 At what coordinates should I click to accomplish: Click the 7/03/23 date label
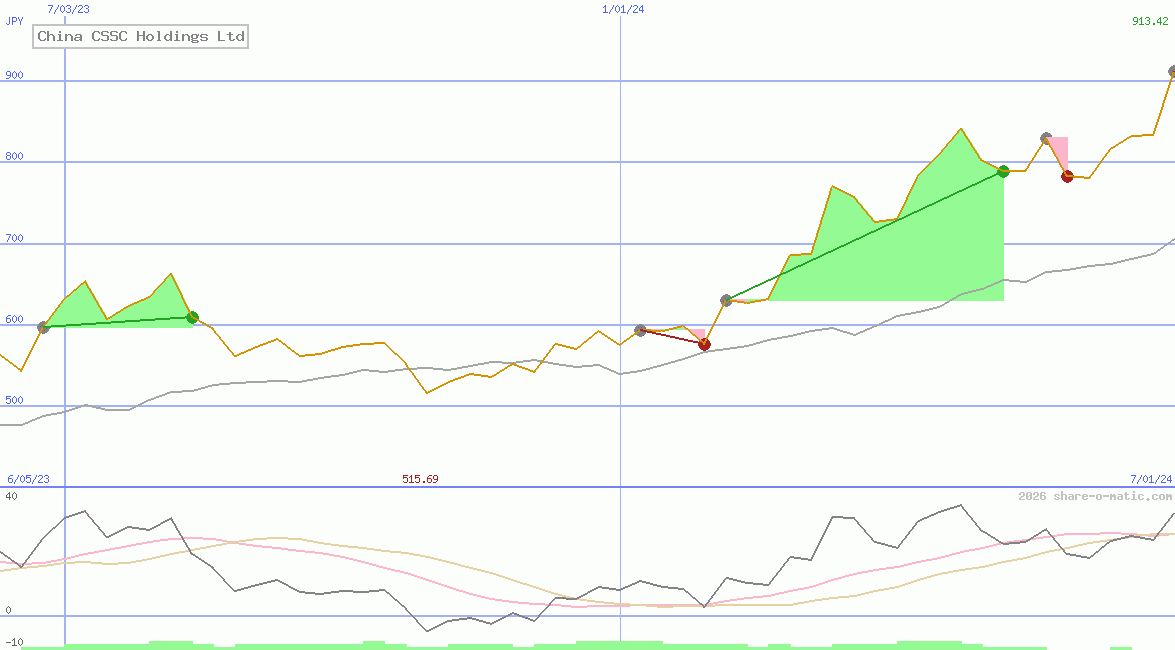68,9
